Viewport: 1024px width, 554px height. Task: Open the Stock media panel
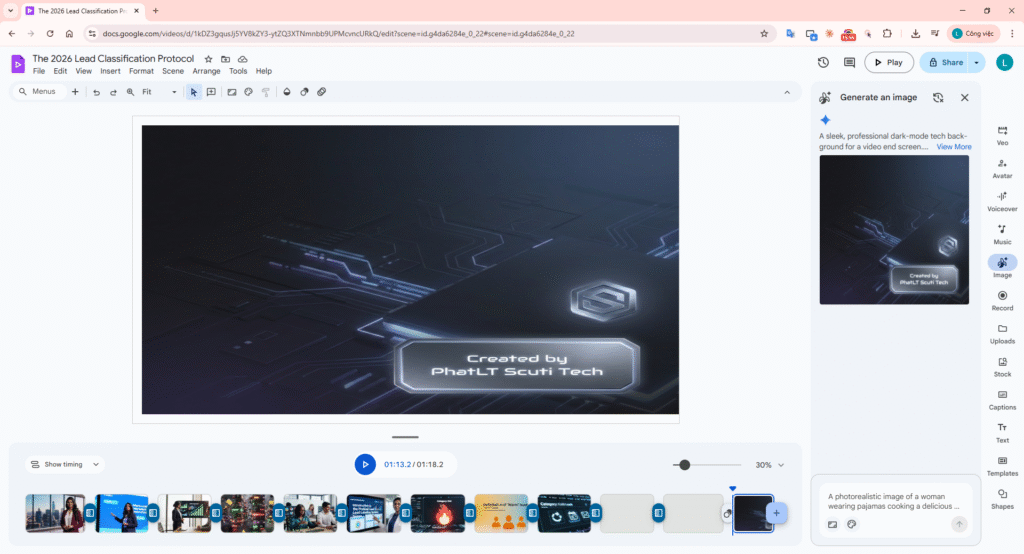(x=1002, y=365)
